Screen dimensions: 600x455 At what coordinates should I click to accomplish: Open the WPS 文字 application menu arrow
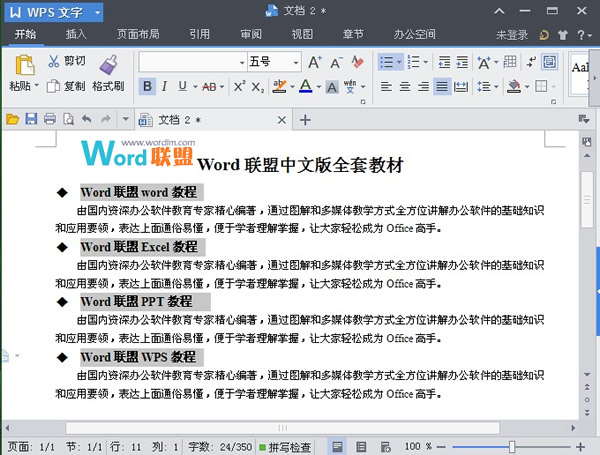click(96, 12)
